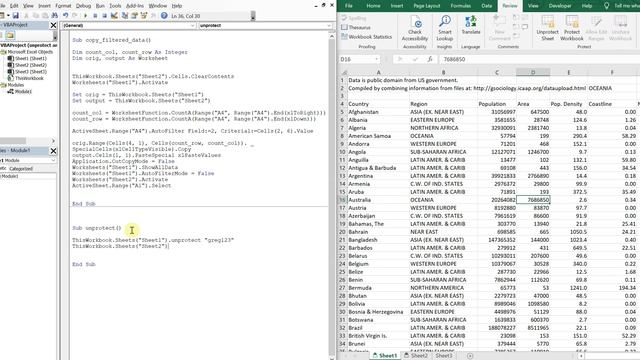Switch to Sheet3 worksheet tab
The height and width of the screenshot is (360, 640).
point(444,356)
